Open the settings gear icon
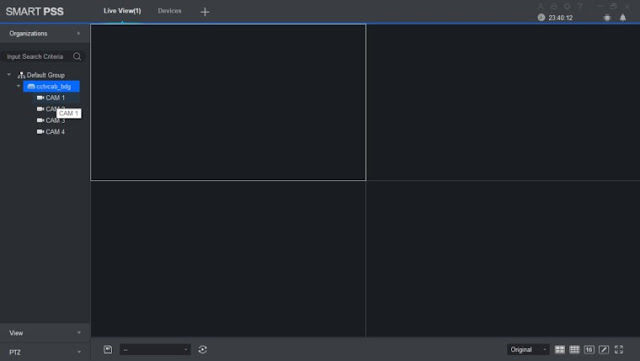Screen dimensions: 640x361 click(x=567, y=6)
